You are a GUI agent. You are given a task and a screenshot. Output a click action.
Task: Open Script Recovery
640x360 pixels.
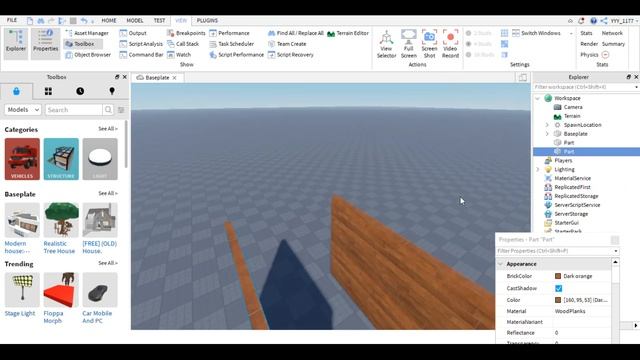tap(291, 55)
